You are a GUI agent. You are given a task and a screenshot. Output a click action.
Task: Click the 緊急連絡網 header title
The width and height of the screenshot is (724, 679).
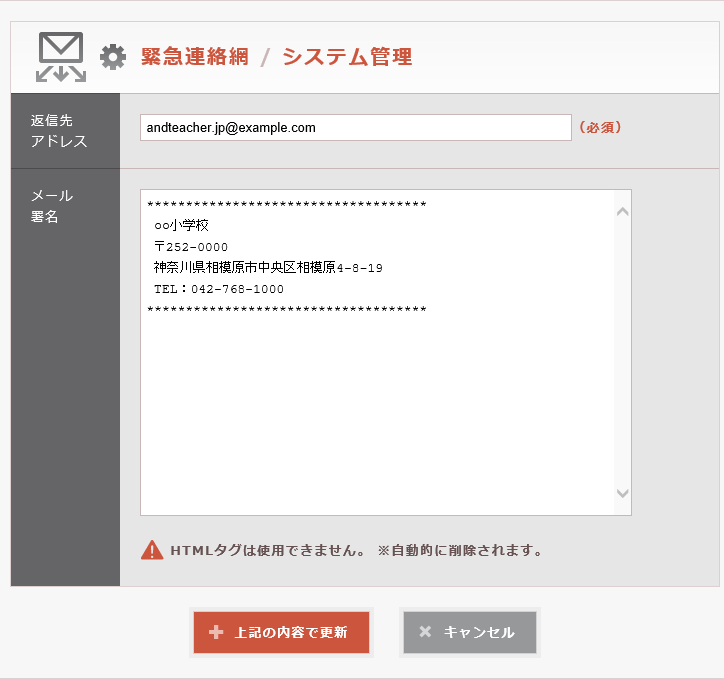point(194,57)
